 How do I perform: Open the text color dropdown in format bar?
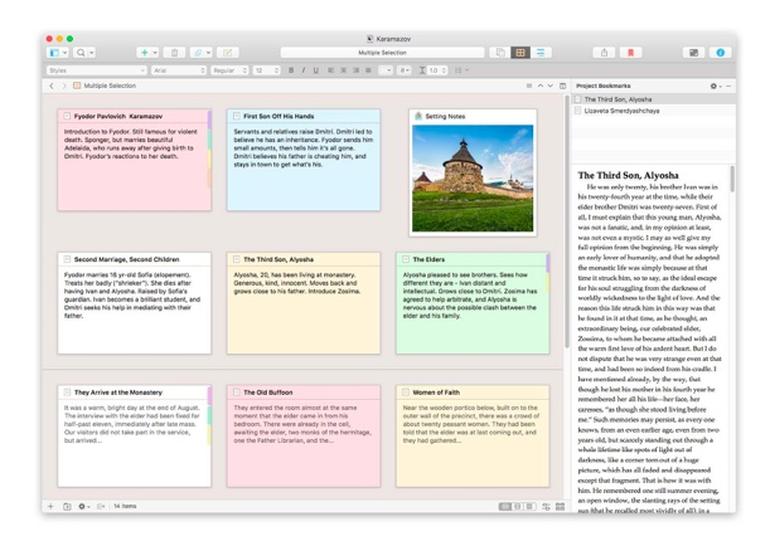pos(385,70)
